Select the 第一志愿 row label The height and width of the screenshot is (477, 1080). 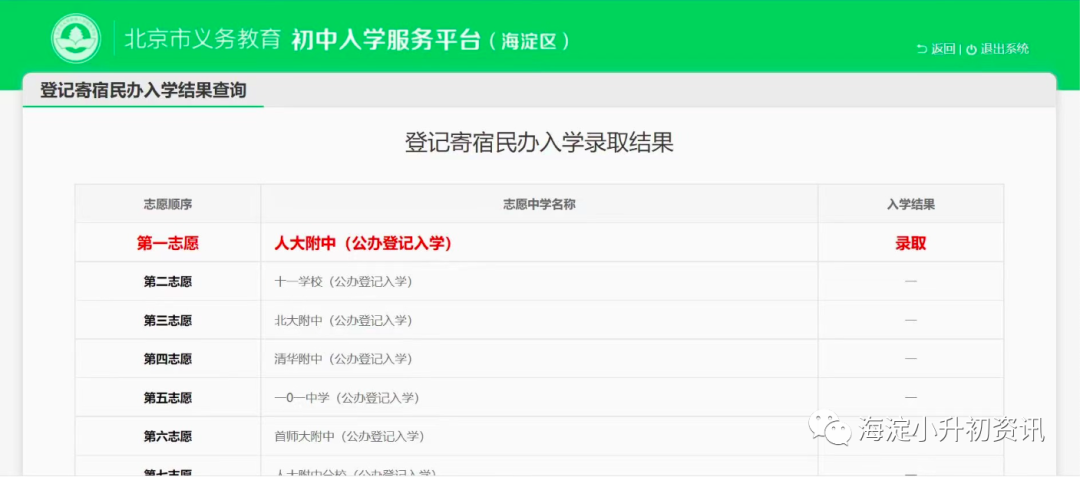coord(167,243)
